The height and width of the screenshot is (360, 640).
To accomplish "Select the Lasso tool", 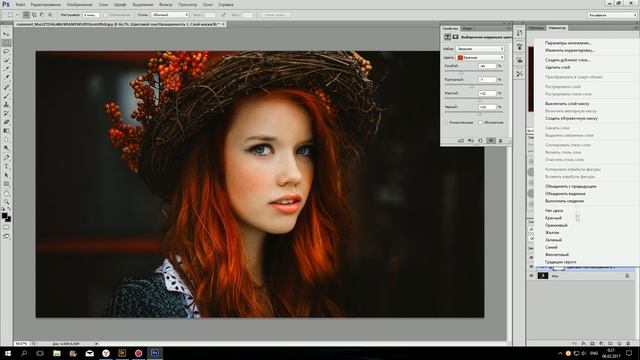I will 6,51.
